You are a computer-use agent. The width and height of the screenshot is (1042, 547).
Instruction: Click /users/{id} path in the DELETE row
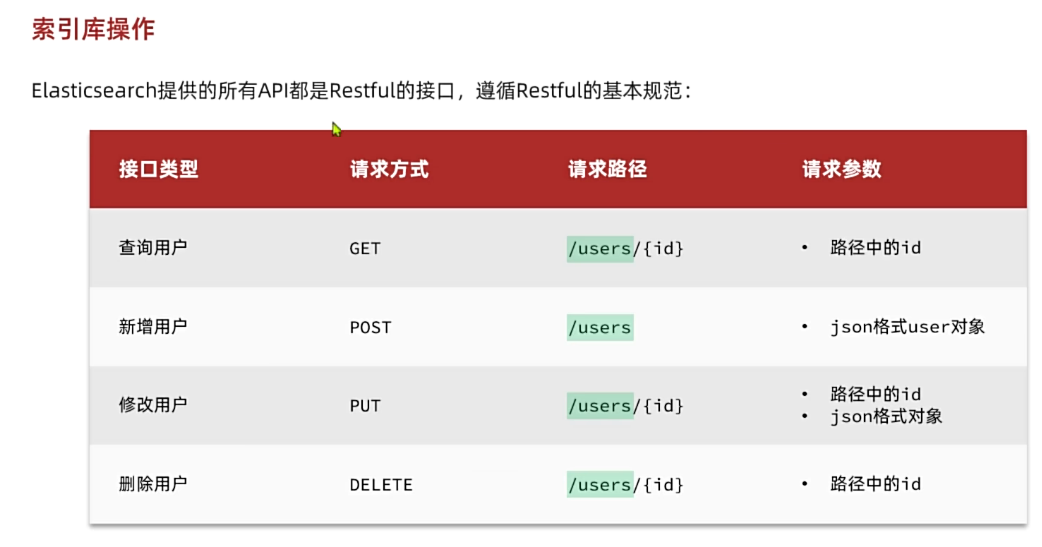pos(625,485)
